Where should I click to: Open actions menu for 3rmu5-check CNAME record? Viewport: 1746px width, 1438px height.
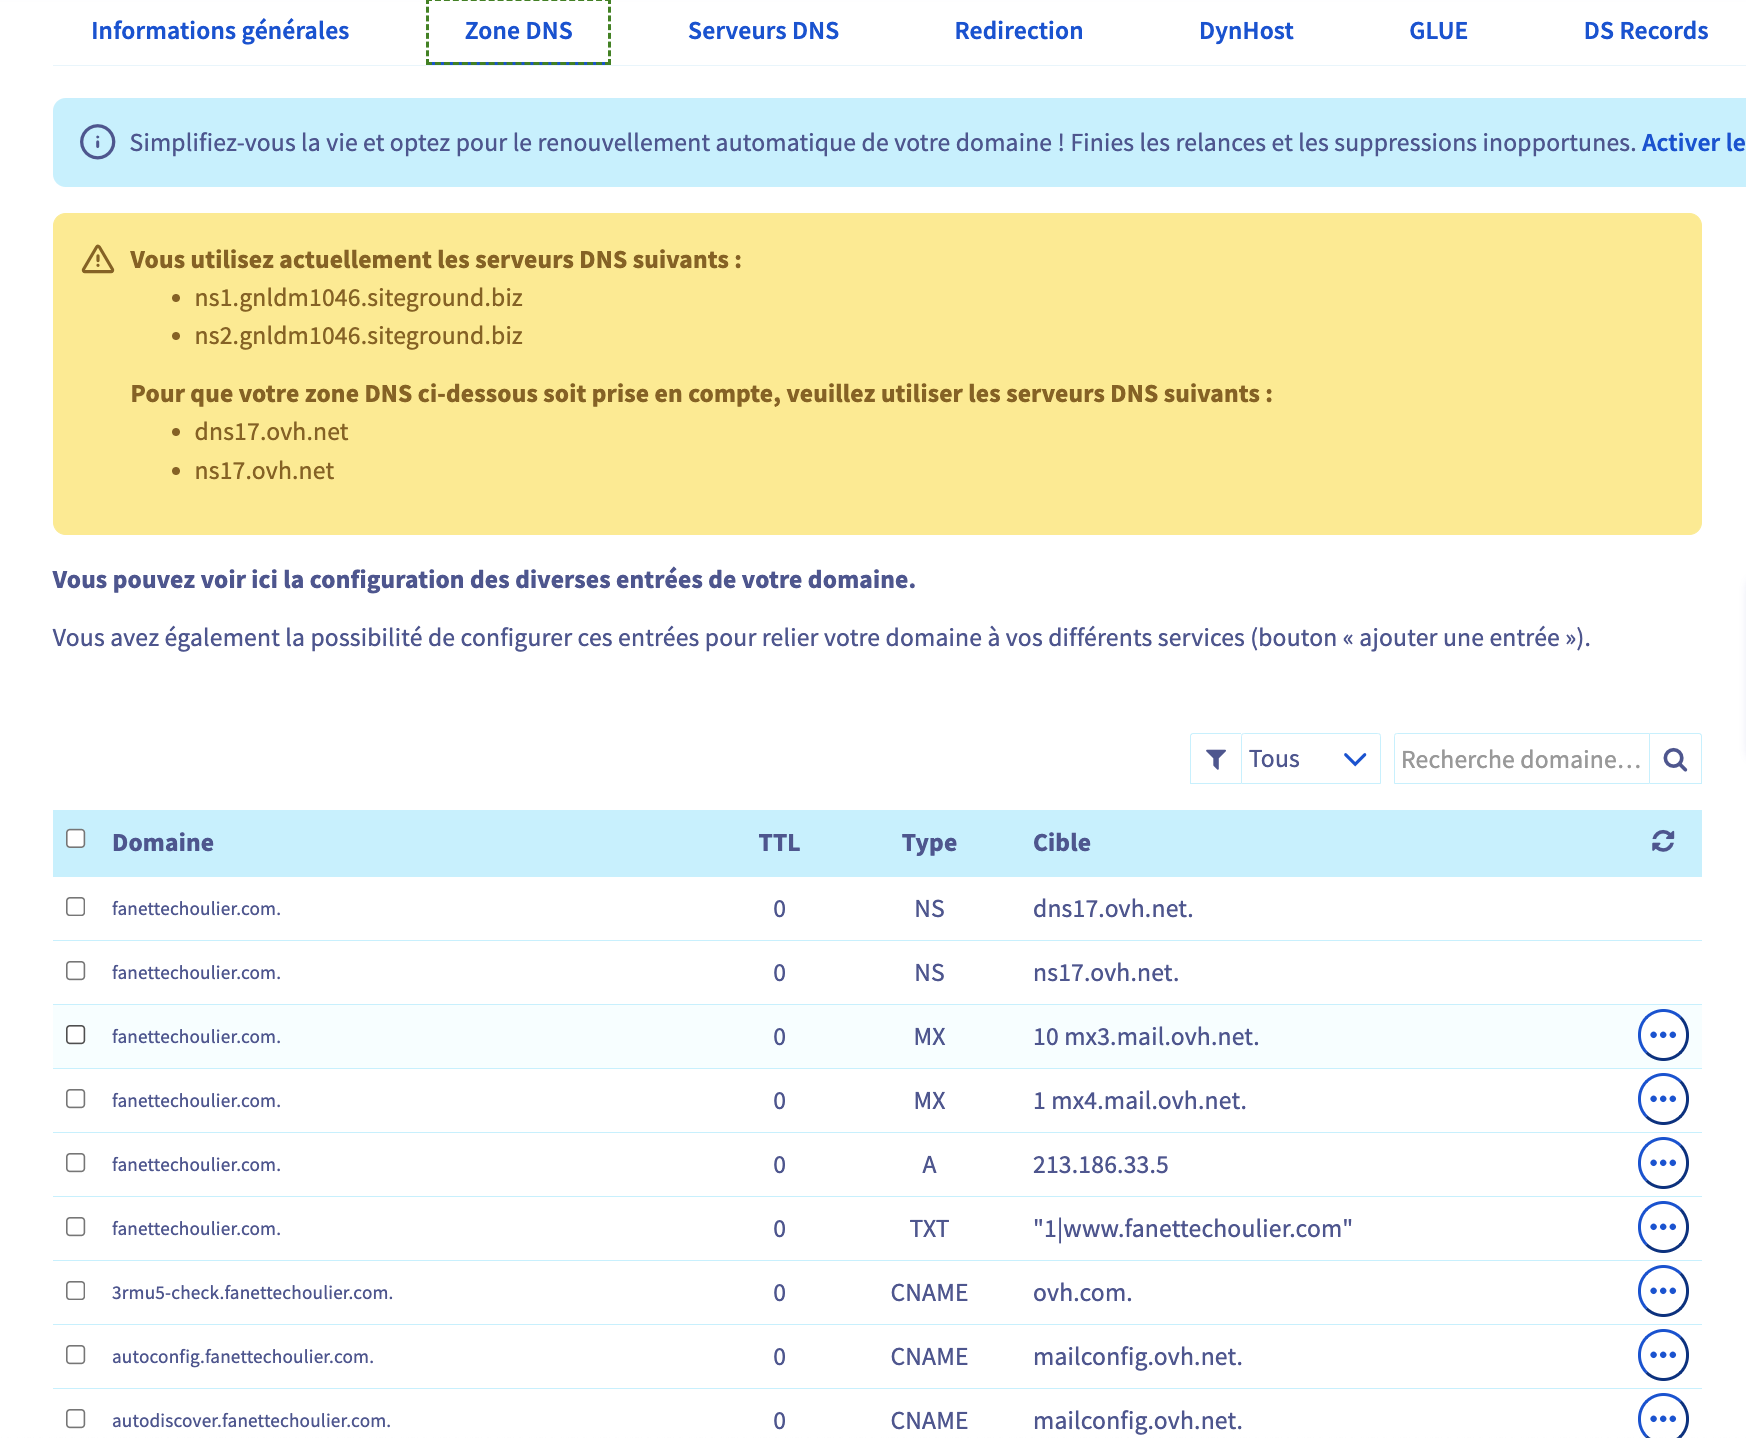pos(1663,1291)
